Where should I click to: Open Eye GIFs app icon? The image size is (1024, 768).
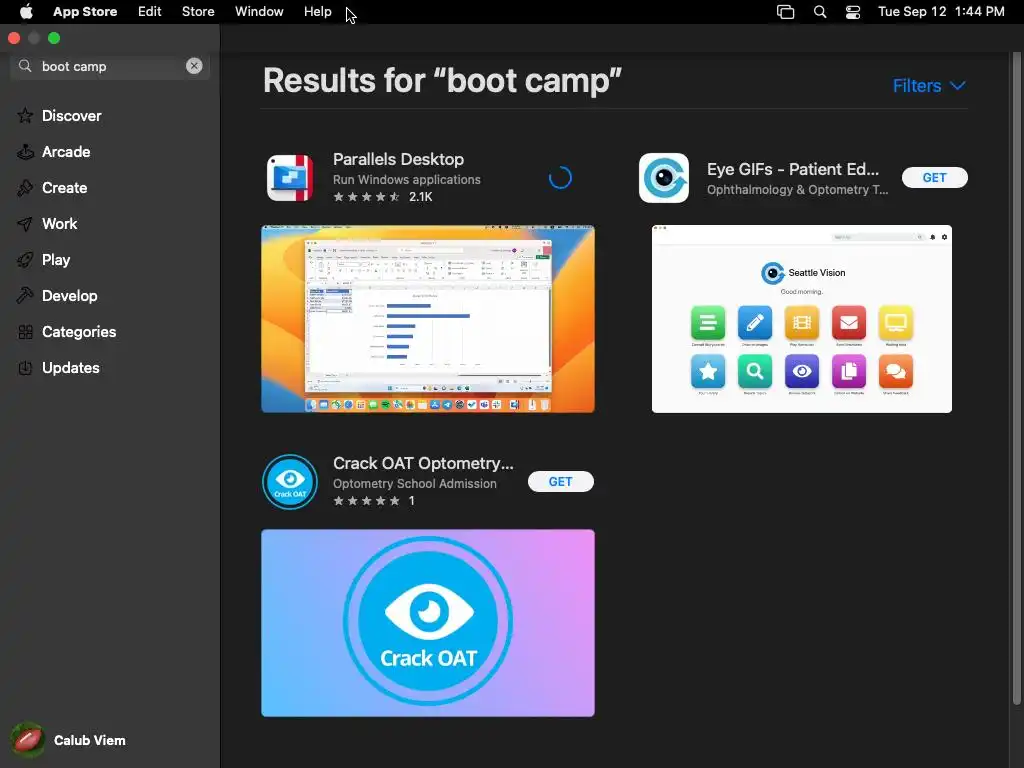664,178
